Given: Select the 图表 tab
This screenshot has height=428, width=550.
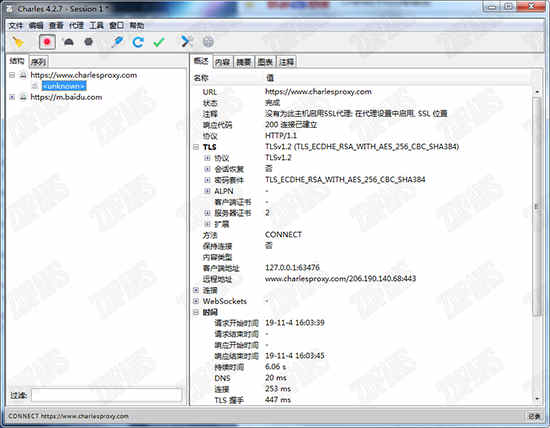Looking at the screenshot, I should (265, 62).
